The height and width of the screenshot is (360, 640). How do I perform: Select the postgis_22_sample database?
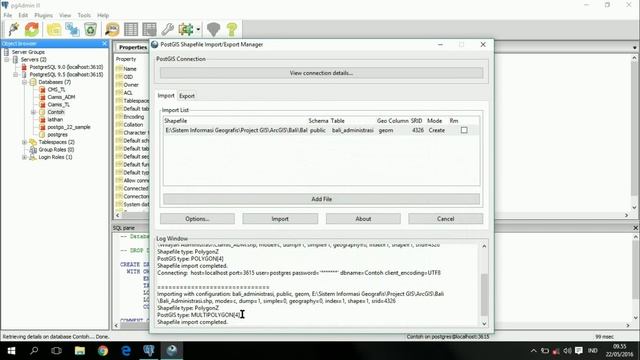69,127
